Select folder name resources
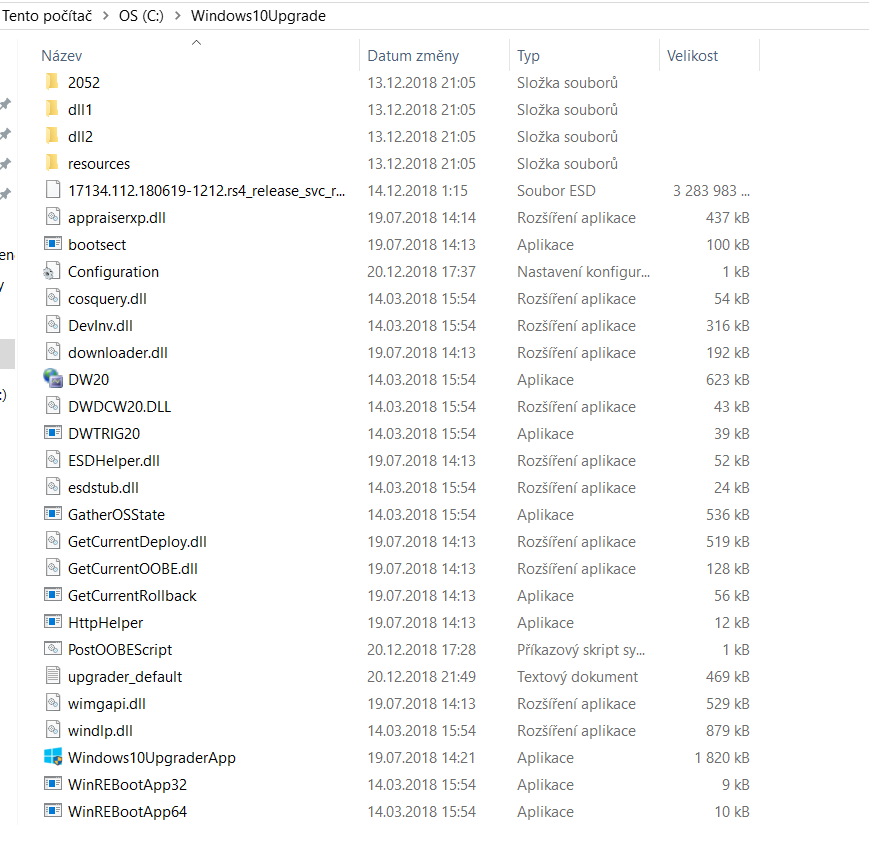The image size is (869, 846). (99, 164)
